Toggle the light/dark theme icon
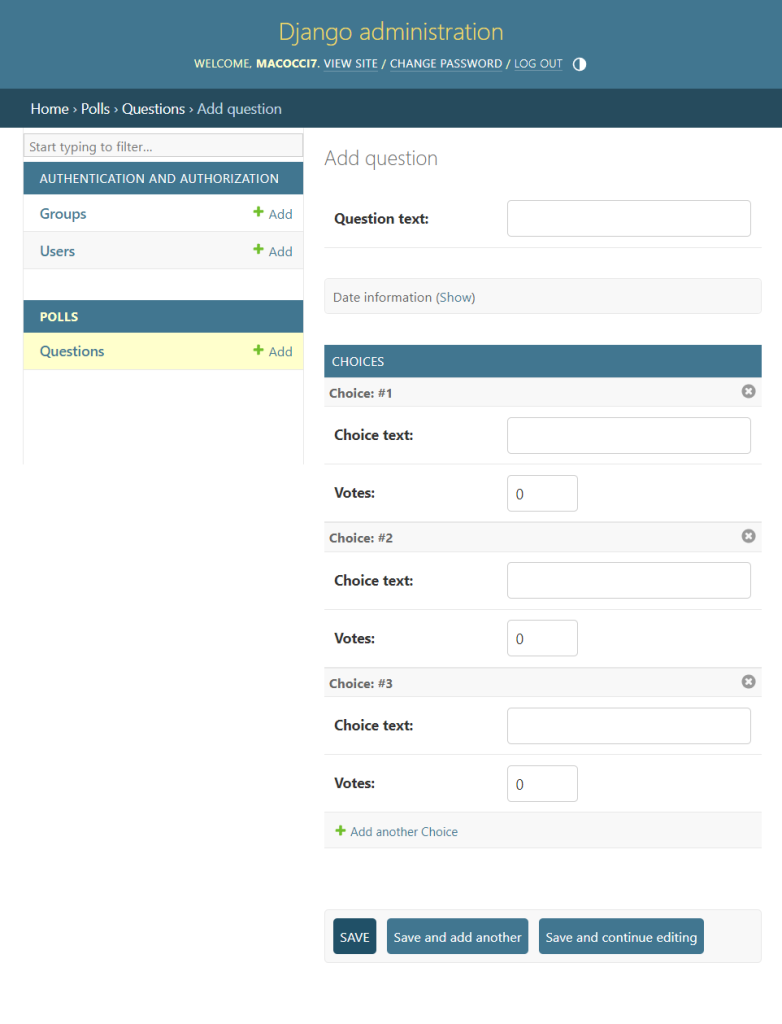This screenshot has width=782, height=1024. [x=580, y=64]
